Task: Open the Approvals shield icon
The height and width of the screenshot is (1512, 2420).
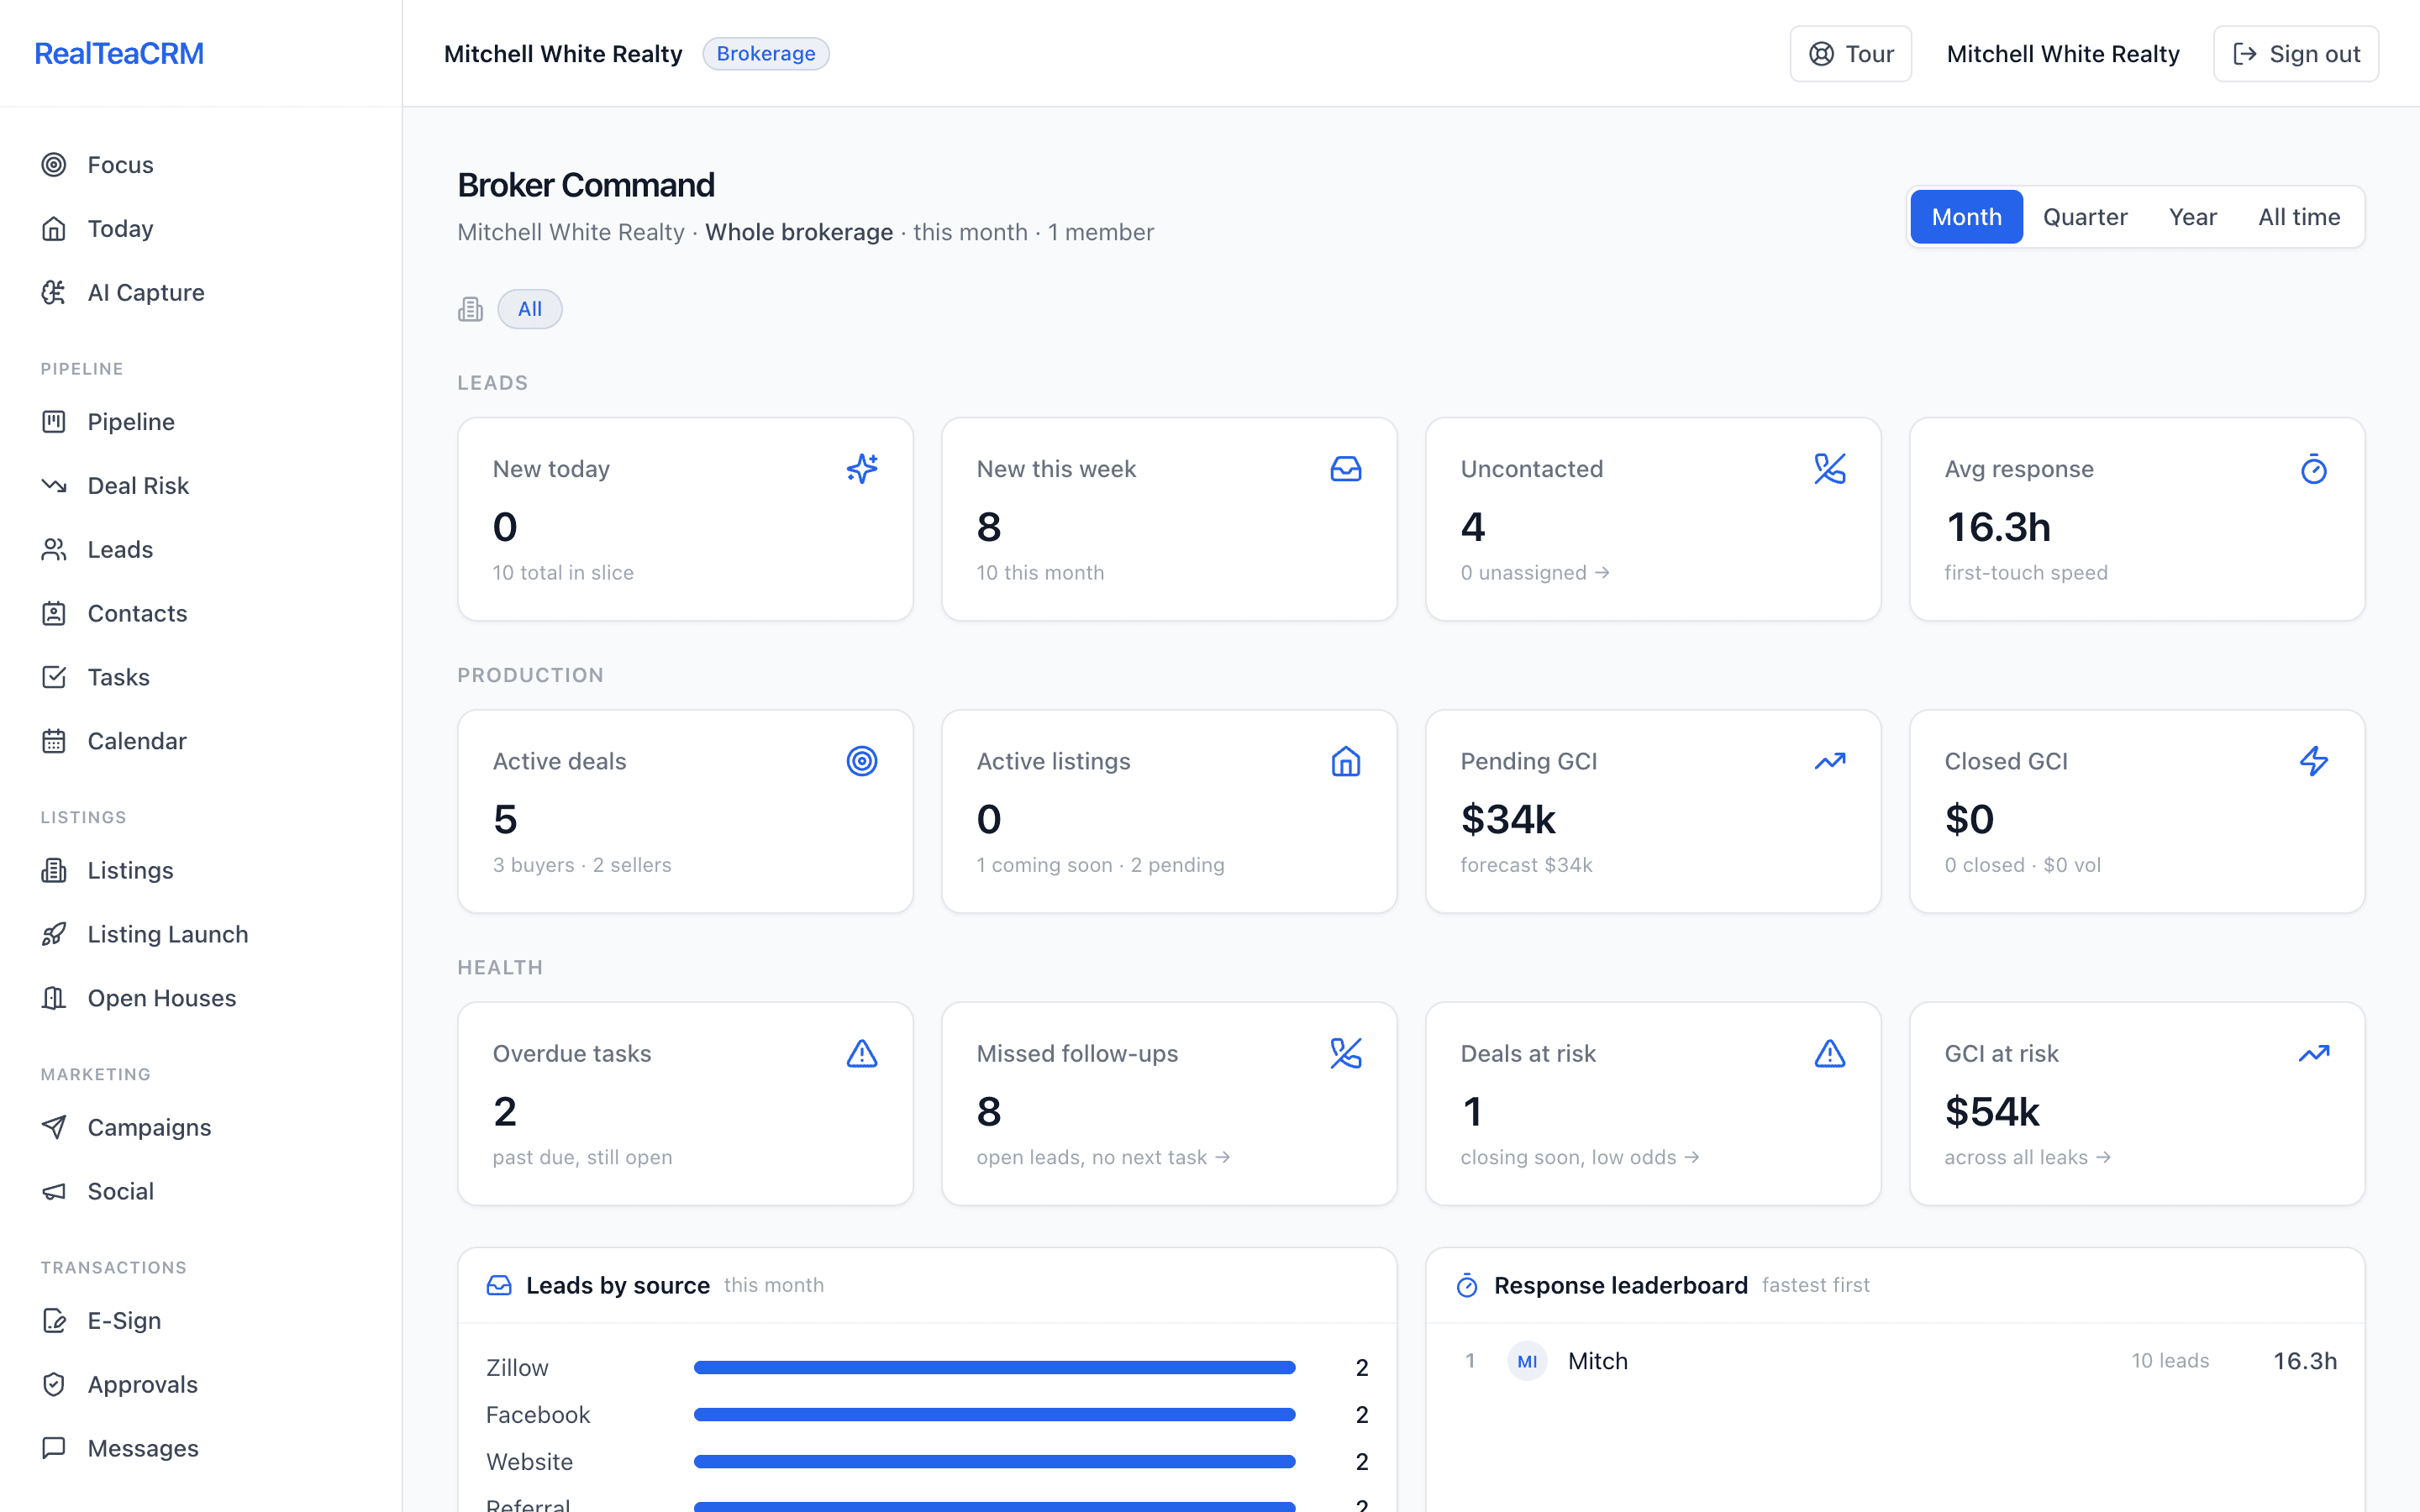Action: click(54, 1385)
